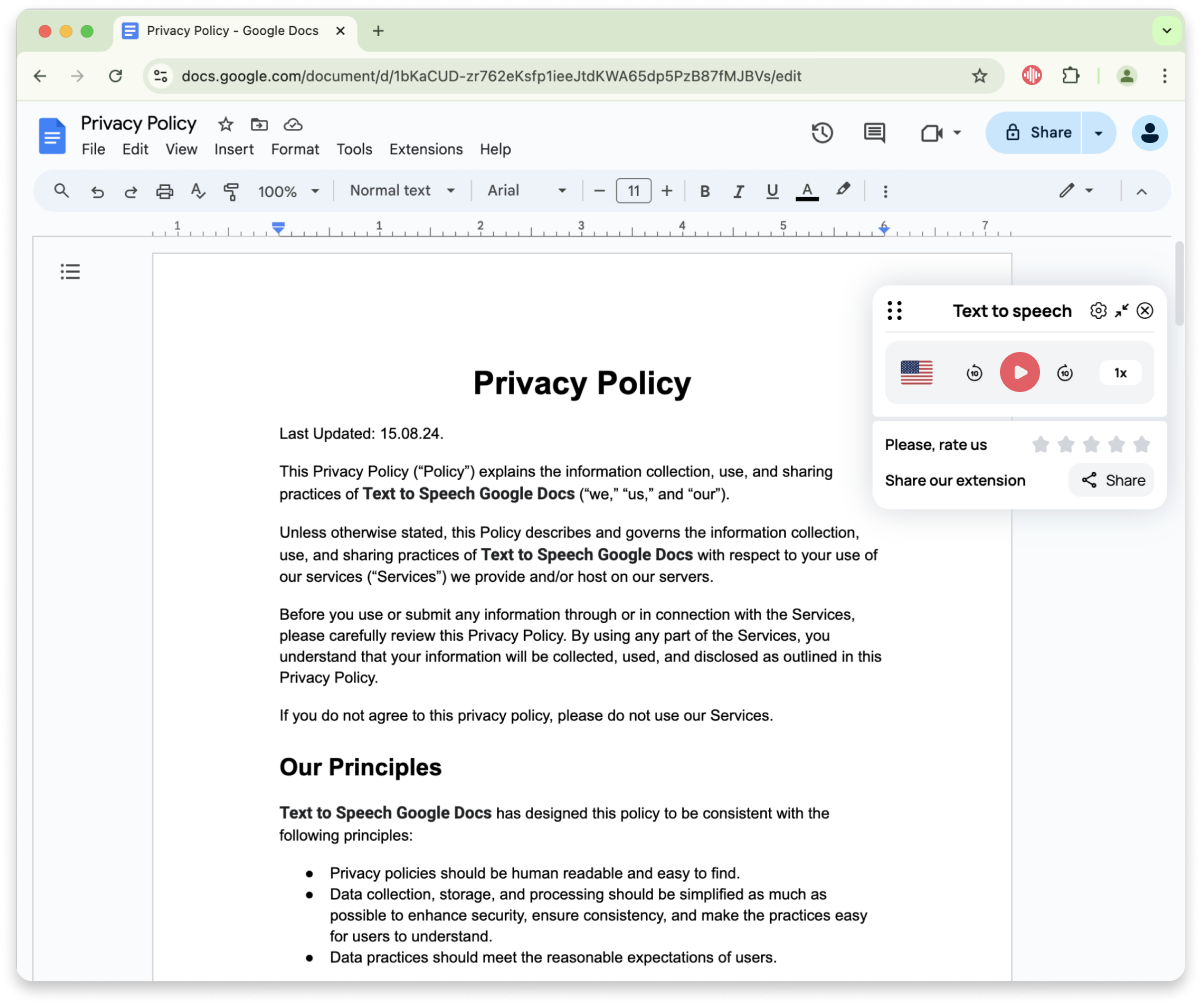Open the Format menu
The width and height of the screenshot is (1201, 1005).
[x=295, y=149]
